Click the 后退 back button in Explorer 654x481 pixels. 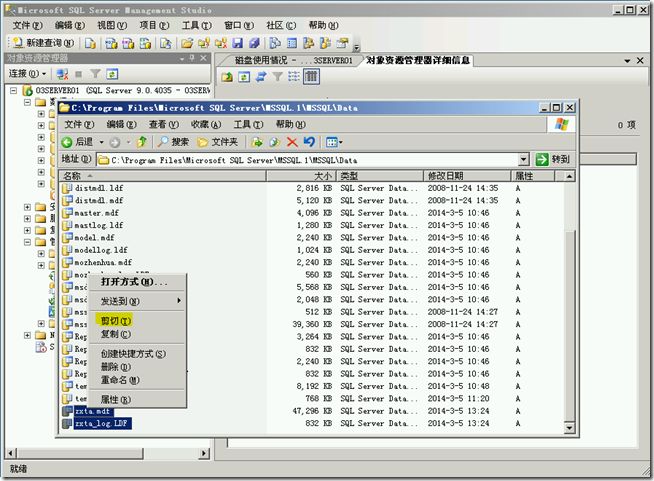(78, 142)
